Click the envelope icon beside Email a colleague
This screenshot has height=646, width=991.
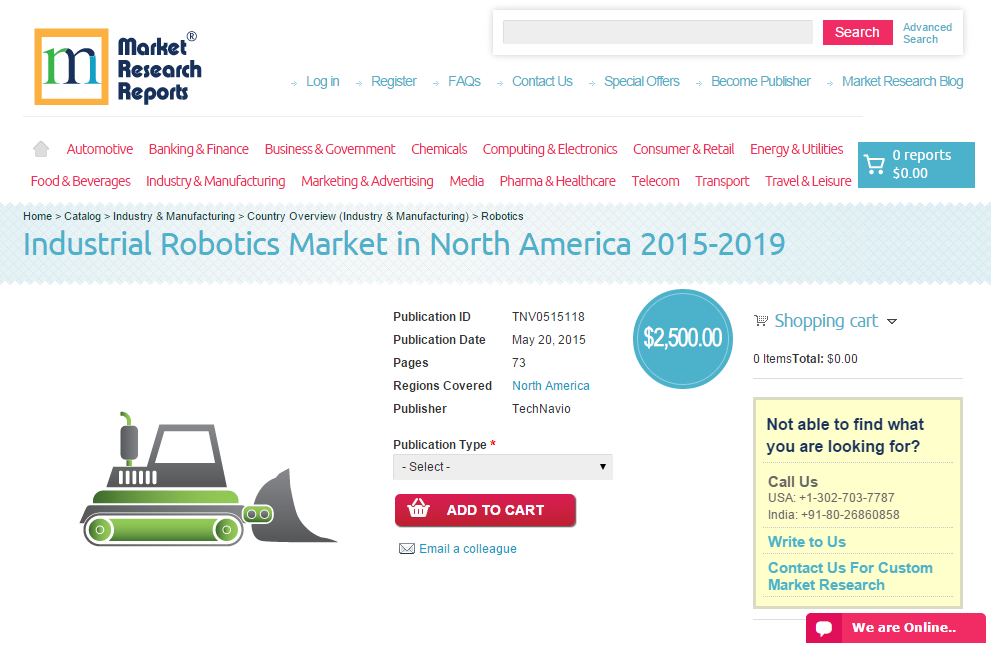click(406, 548)
